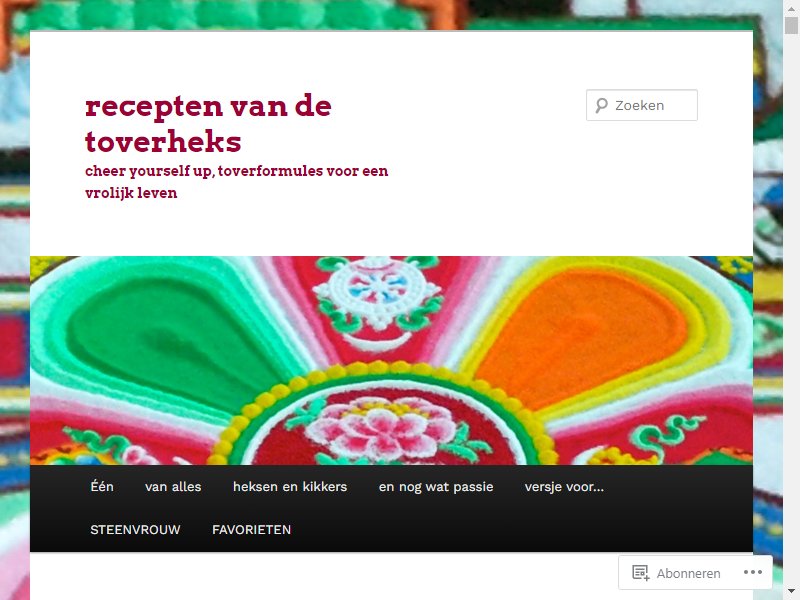Open the FAVORIETEN page
Image resolution: width=800 pixels, height=600 pixels.
252,530
